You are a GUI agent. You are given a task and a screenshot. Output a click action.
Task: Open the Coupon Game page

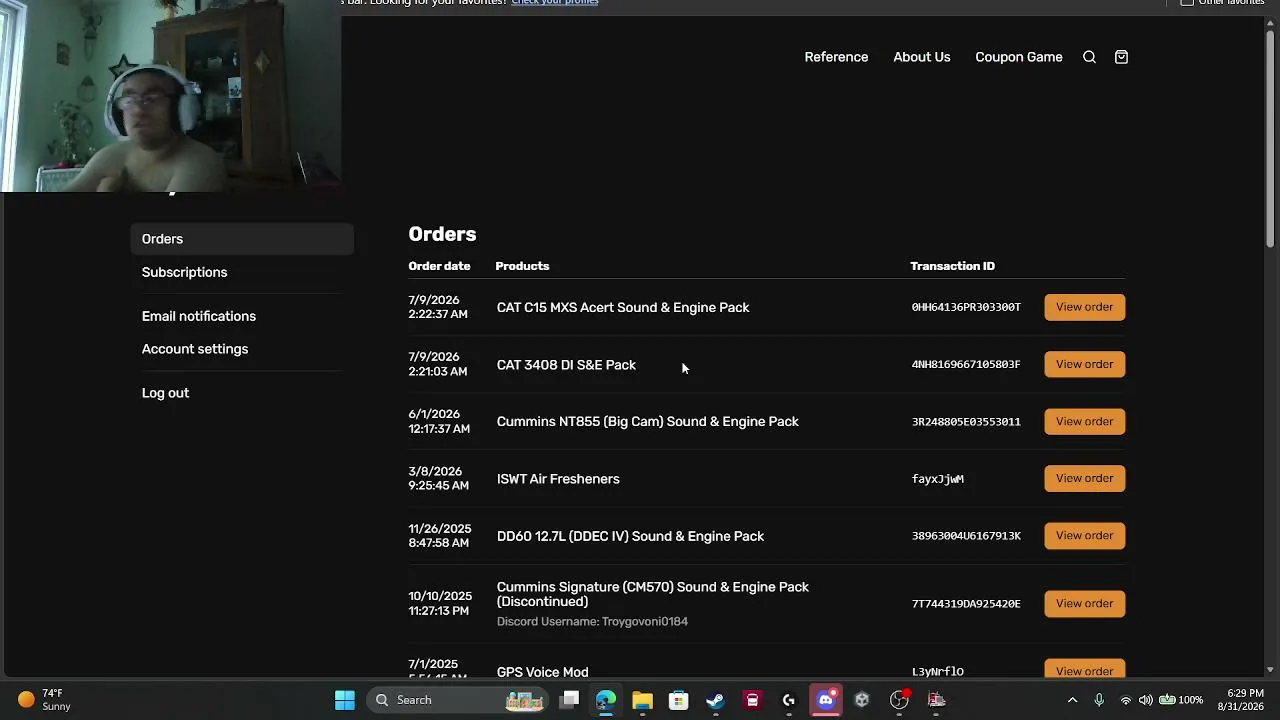point(1019,57)
